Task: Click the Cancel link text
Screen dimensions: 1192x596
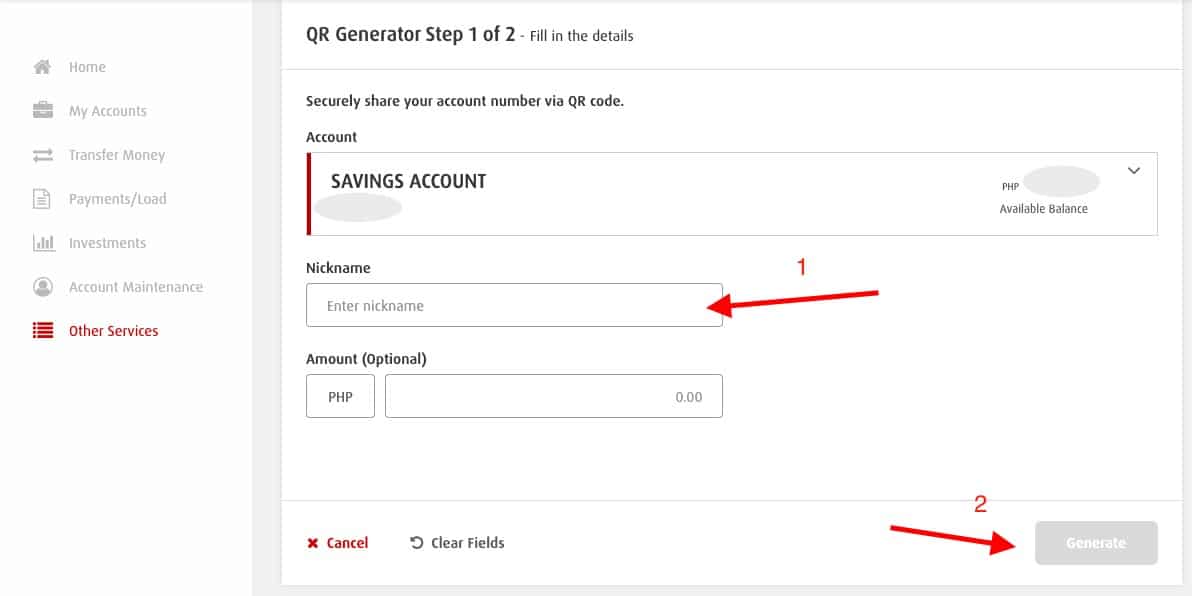Action: (347, 543)
